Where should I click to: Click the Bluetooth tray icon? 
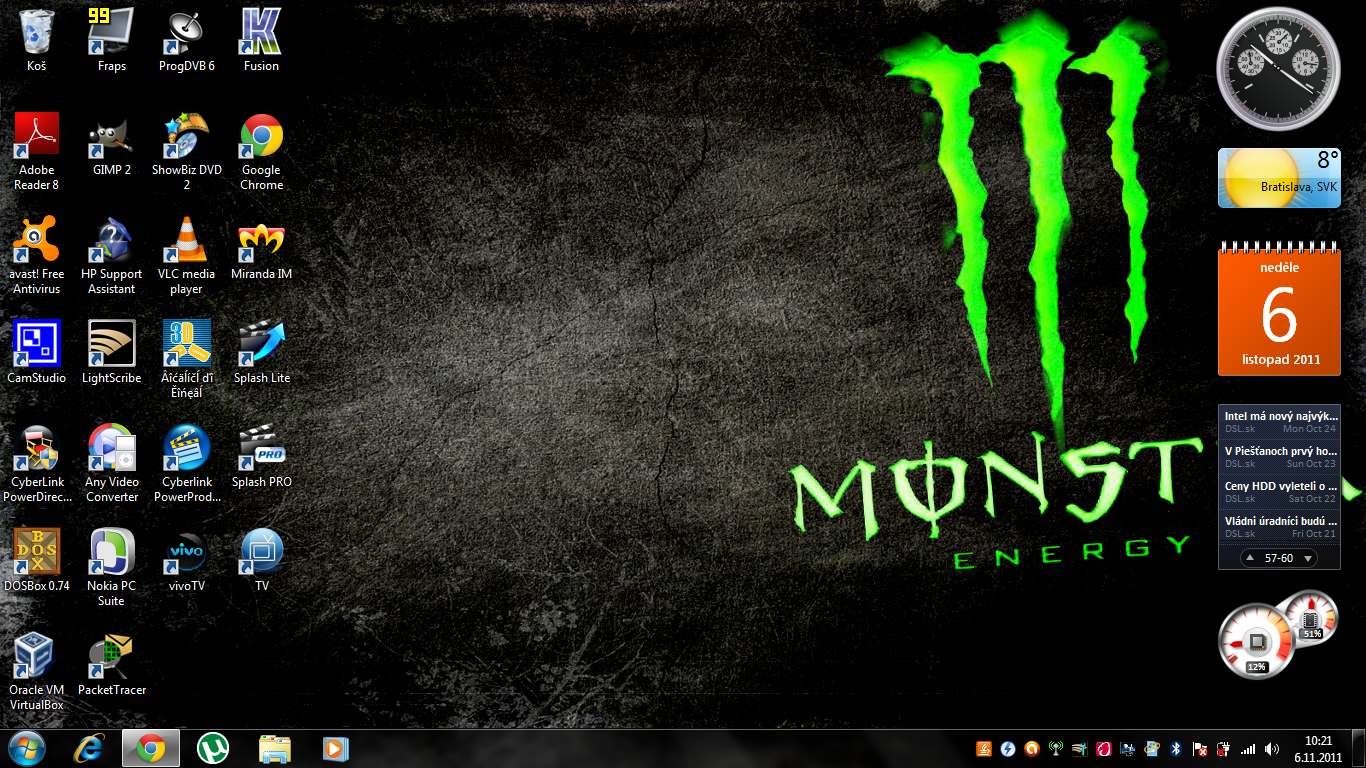1177,748
